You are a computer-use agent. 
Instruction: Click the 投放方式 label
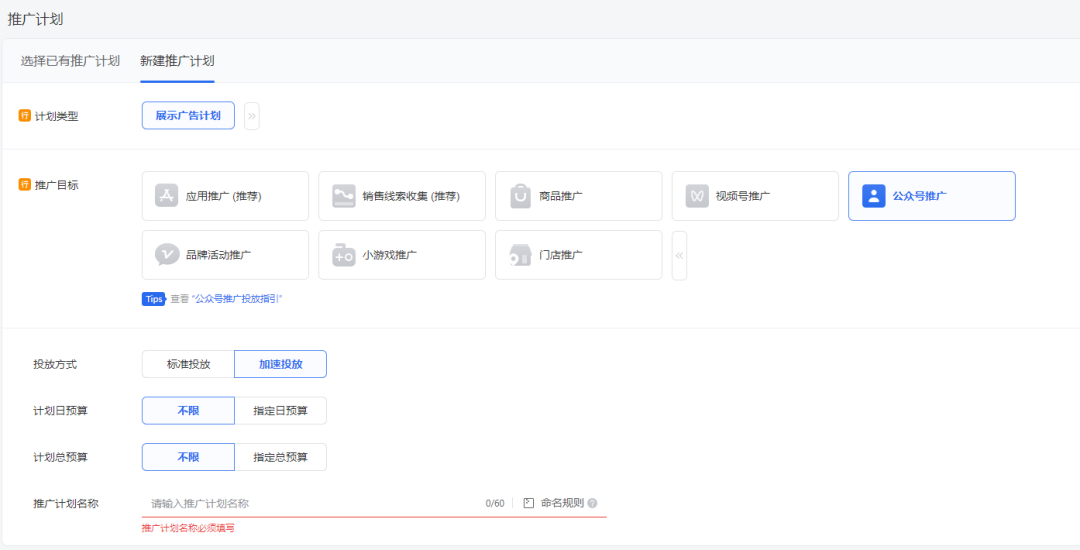(x=55, y=364)
